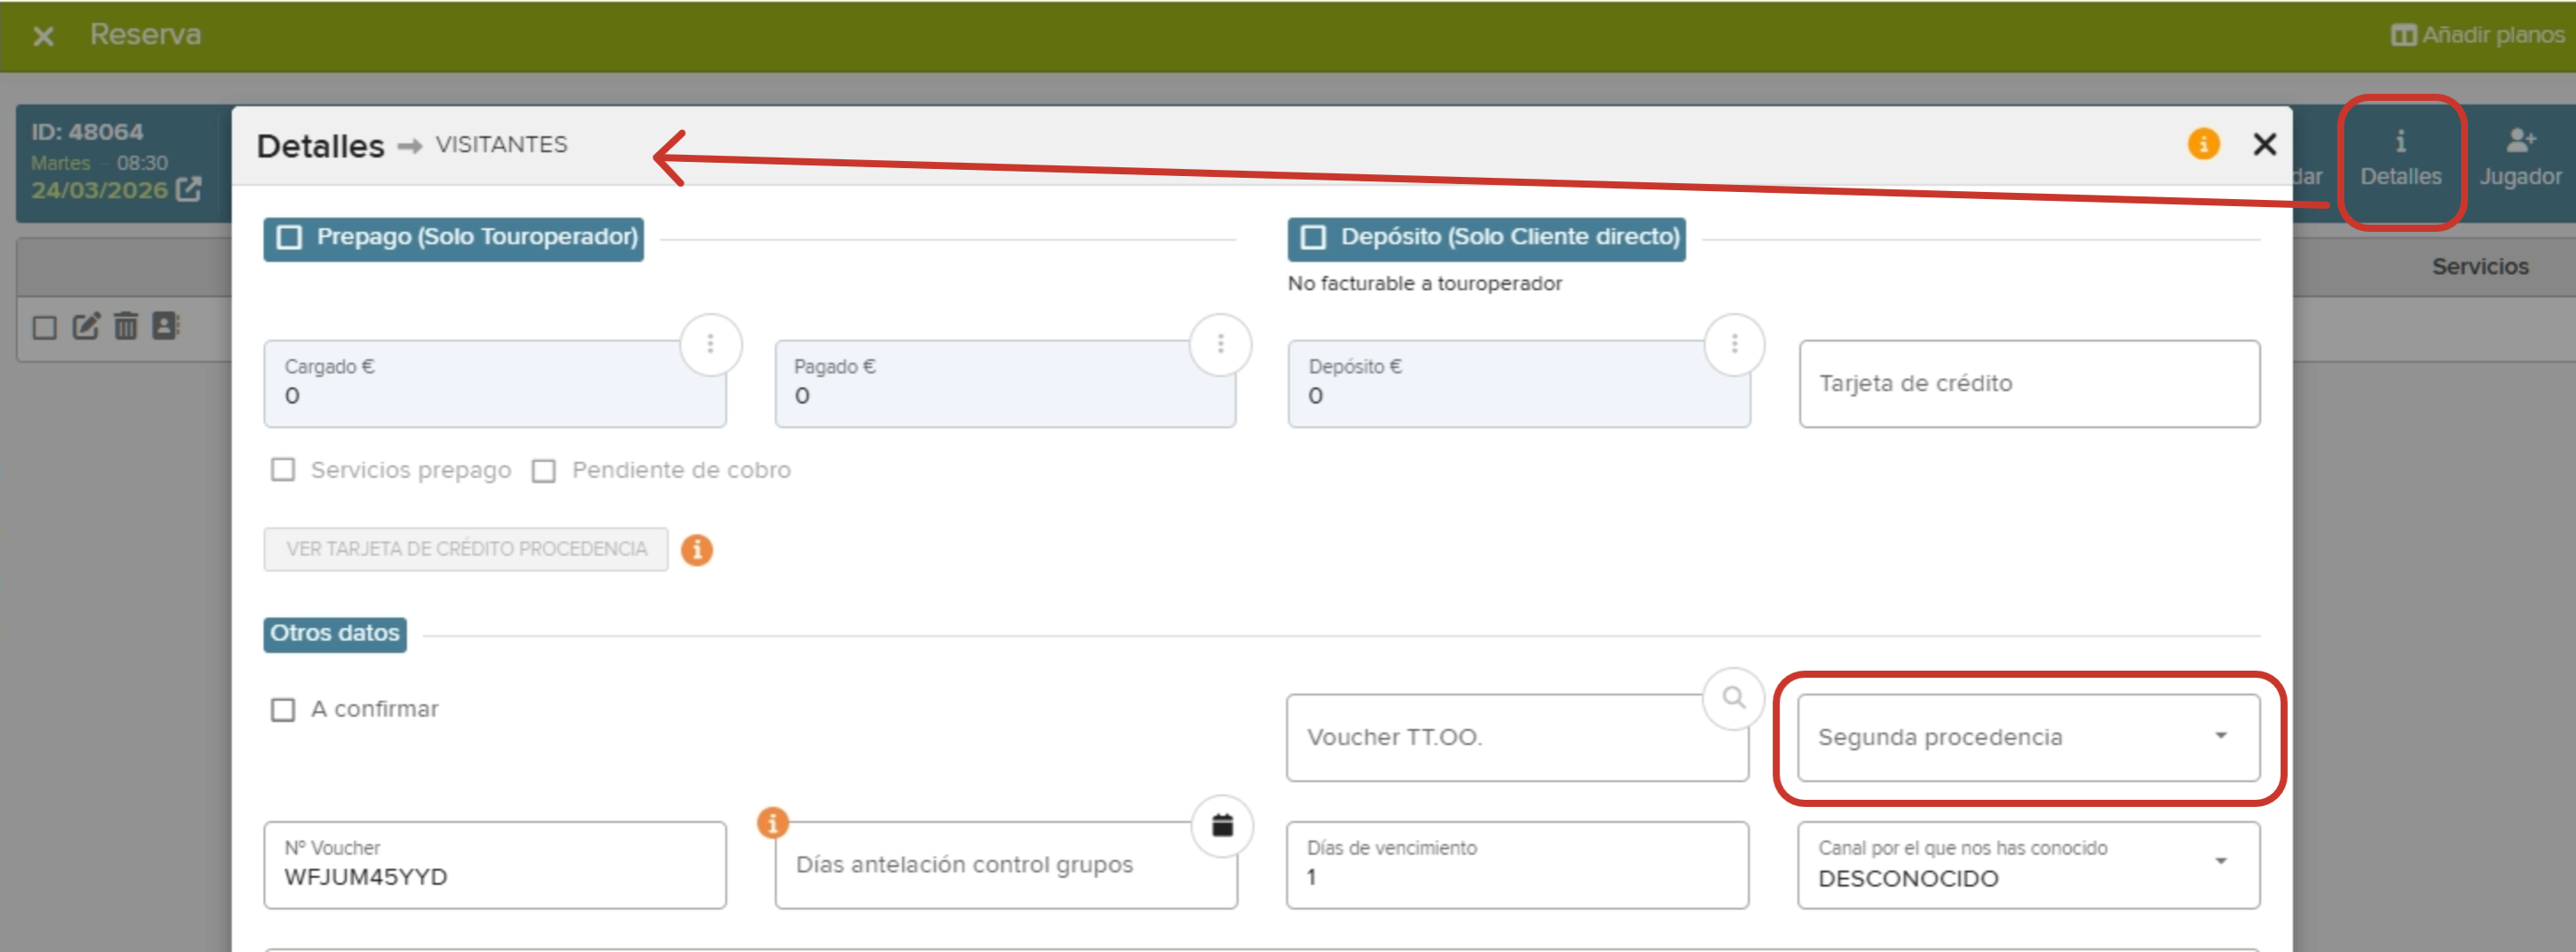This screenshot has height=952, width=2576.
Task: Click No facturable a touroperador note
Action: (1424, 283)
